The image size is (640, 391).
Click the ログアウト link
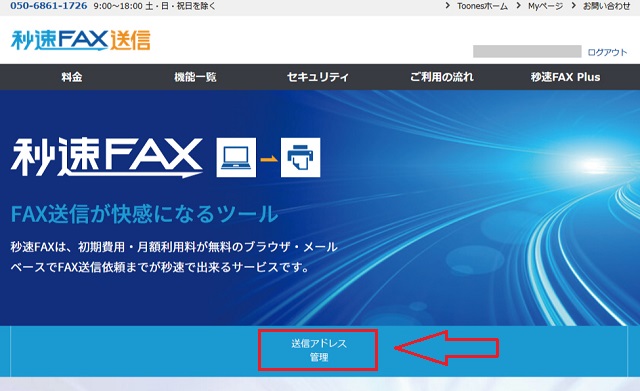(x=607, y=52)
